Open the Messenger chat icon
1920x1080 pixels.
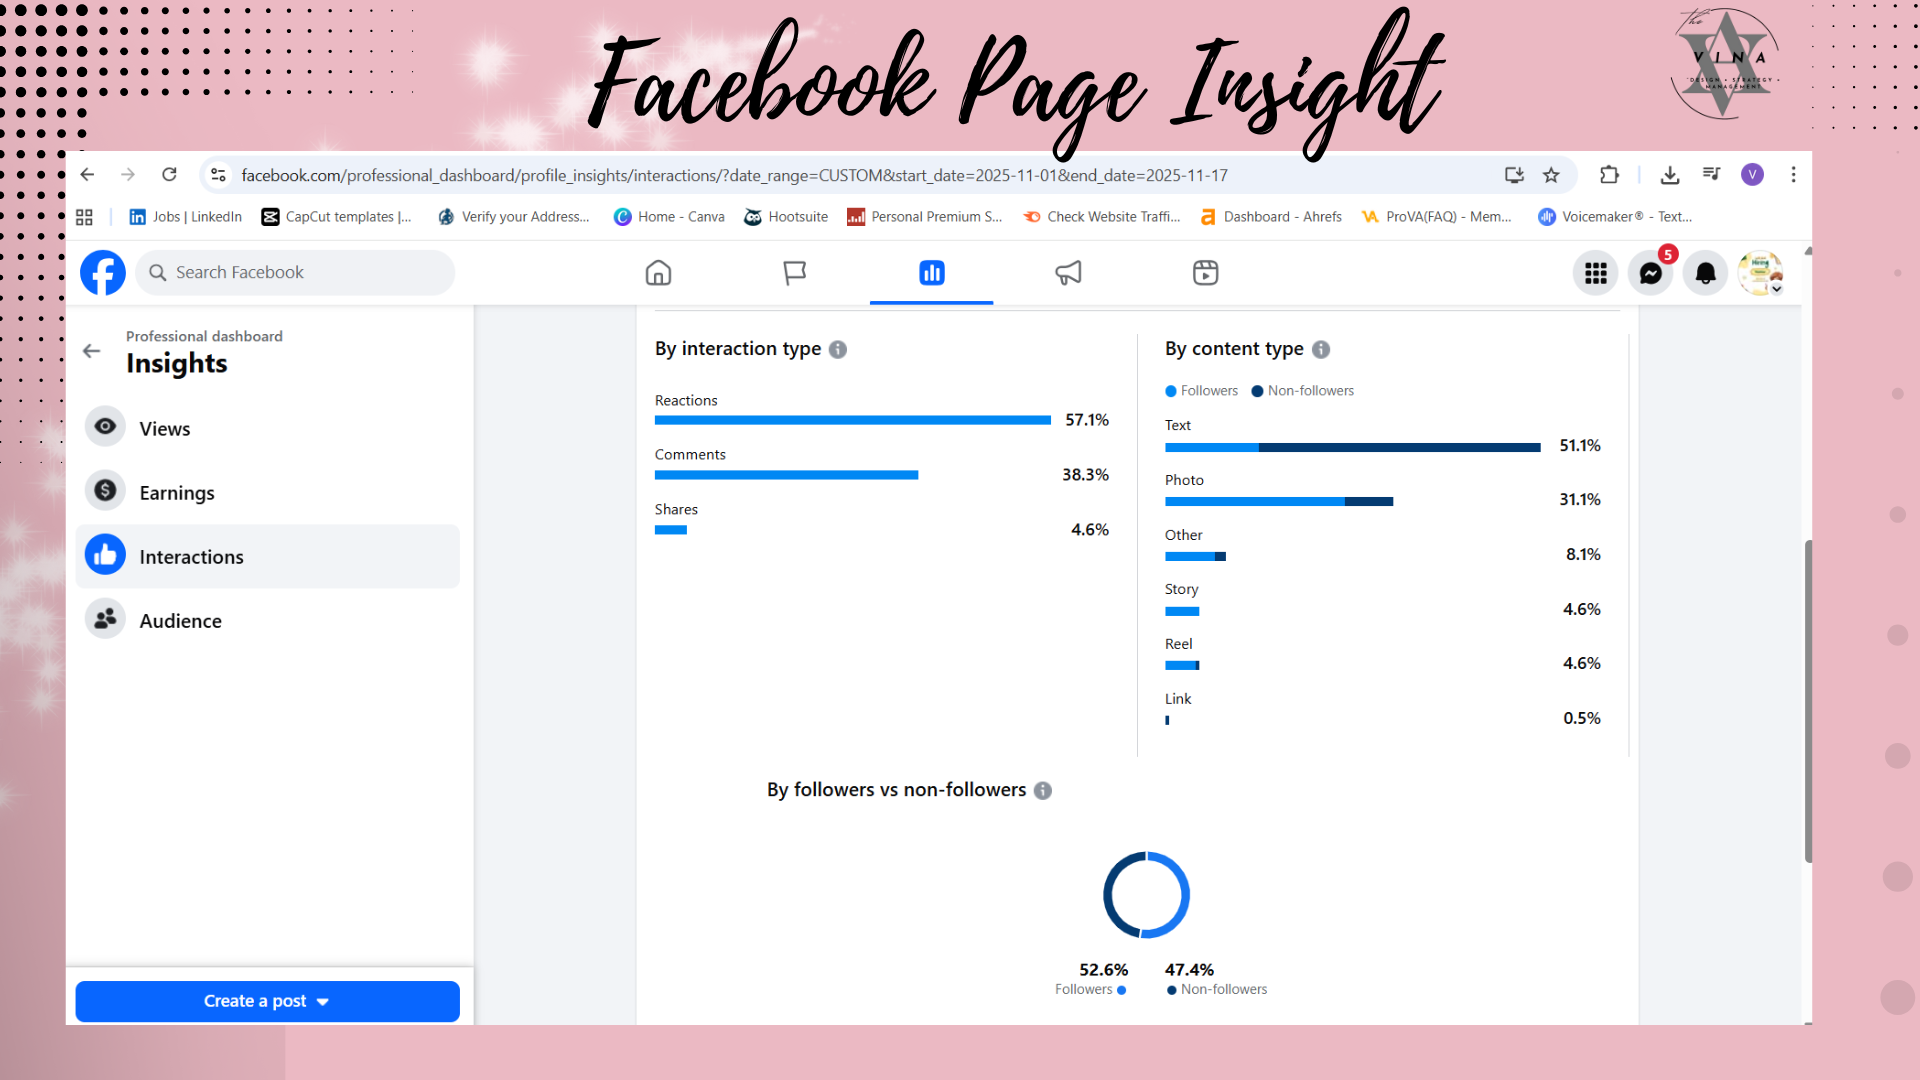point(1651,273)
